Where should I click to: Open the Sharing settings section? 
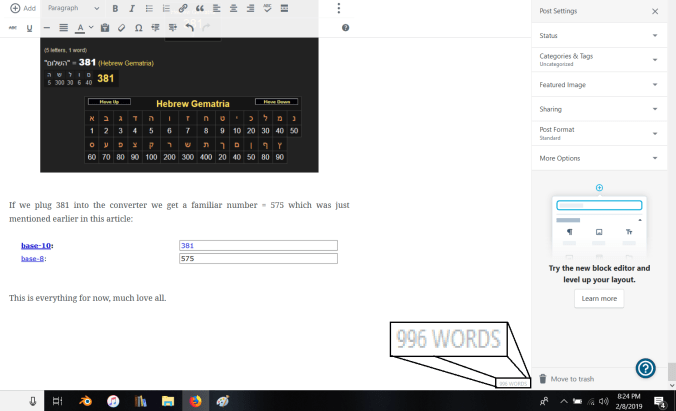coord(598,109)
